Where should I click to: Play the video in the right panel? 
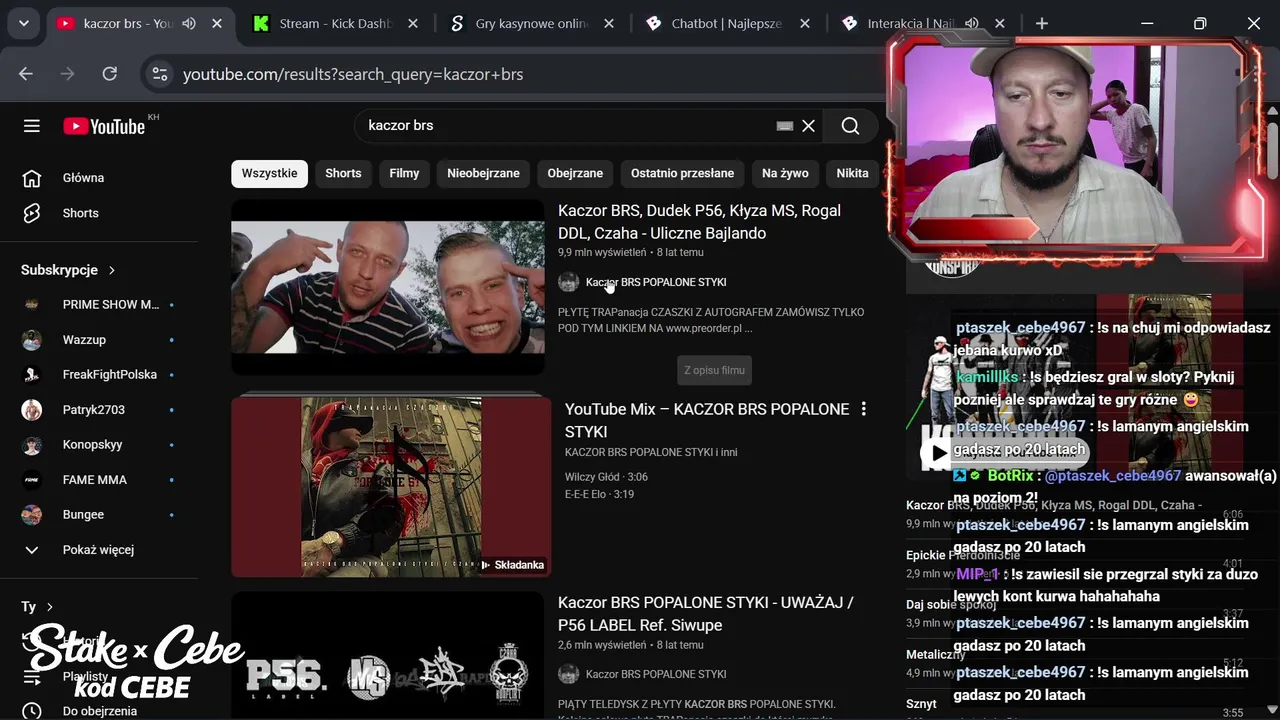click(937, 452)
